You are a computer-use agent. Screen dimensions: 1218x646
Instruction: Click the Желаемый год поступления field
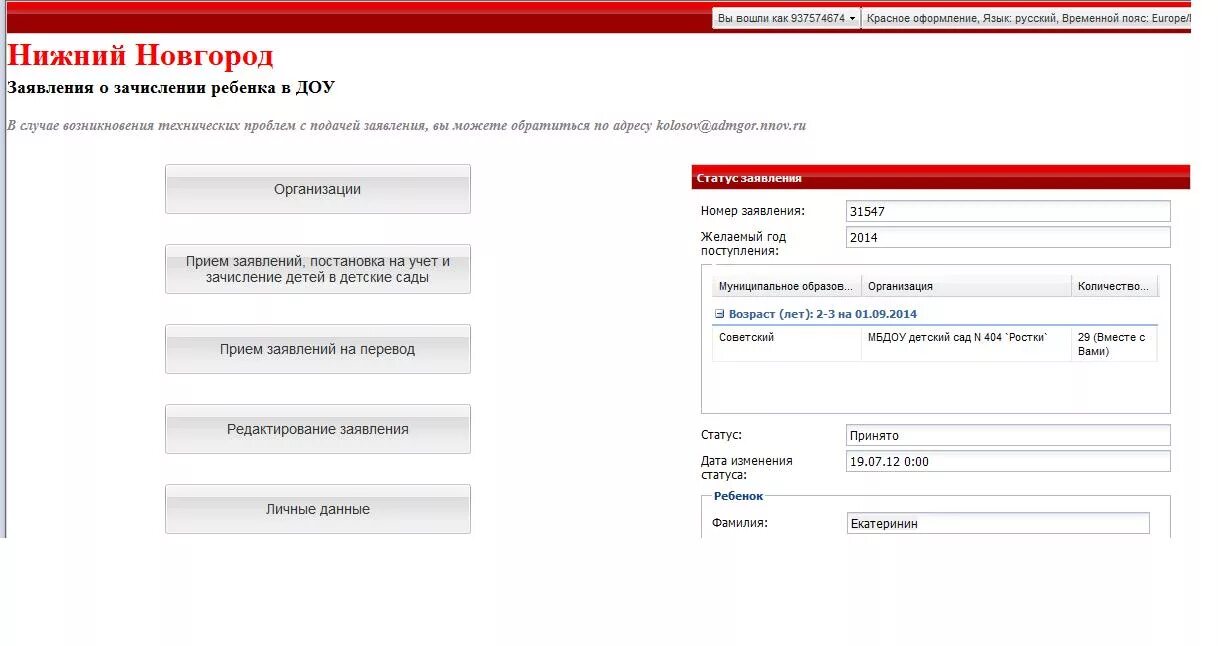[1008, 237]
